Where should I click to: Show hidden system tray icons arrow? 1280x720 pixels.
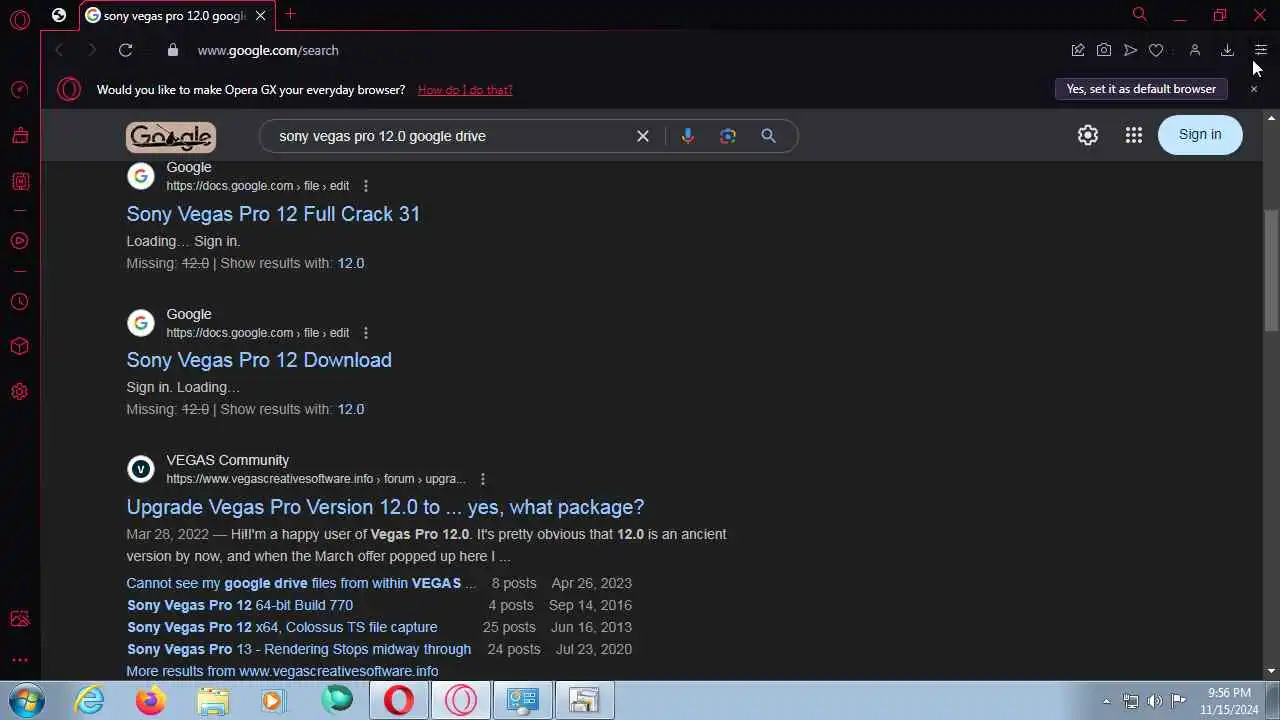pyautogui.click(x=1106, y=701)
